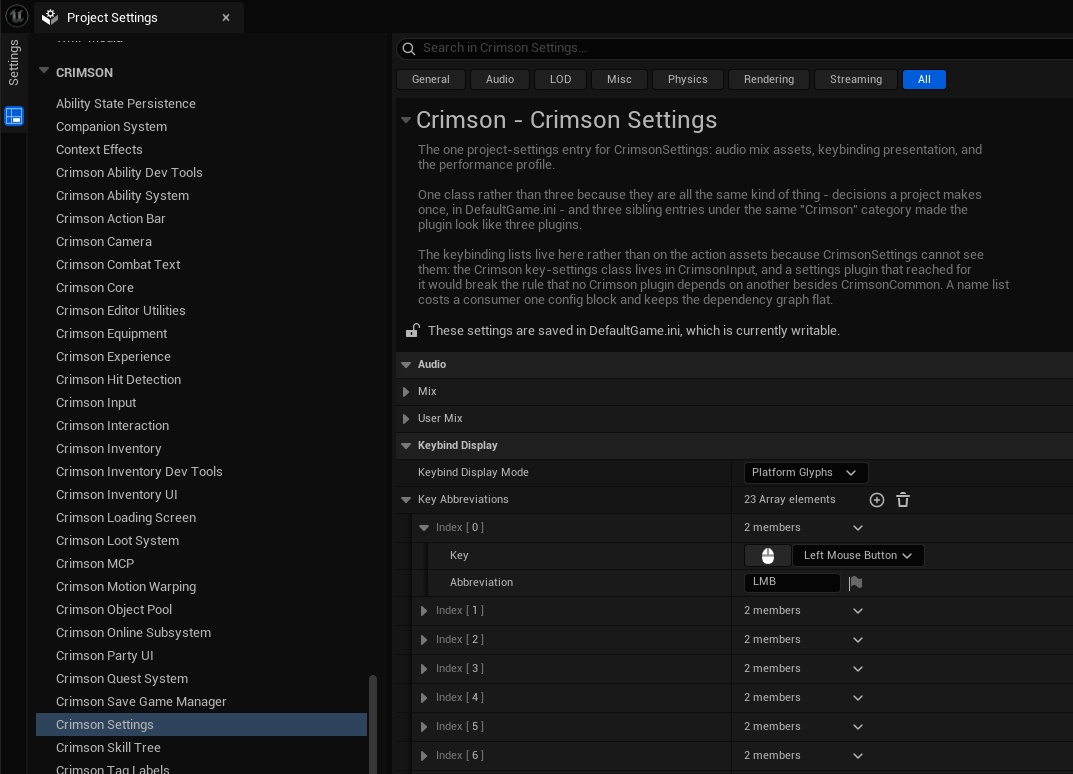This screenshot has width=1073, height=774.
Task: Select the Audio filter tab
Action: [500, 79]
